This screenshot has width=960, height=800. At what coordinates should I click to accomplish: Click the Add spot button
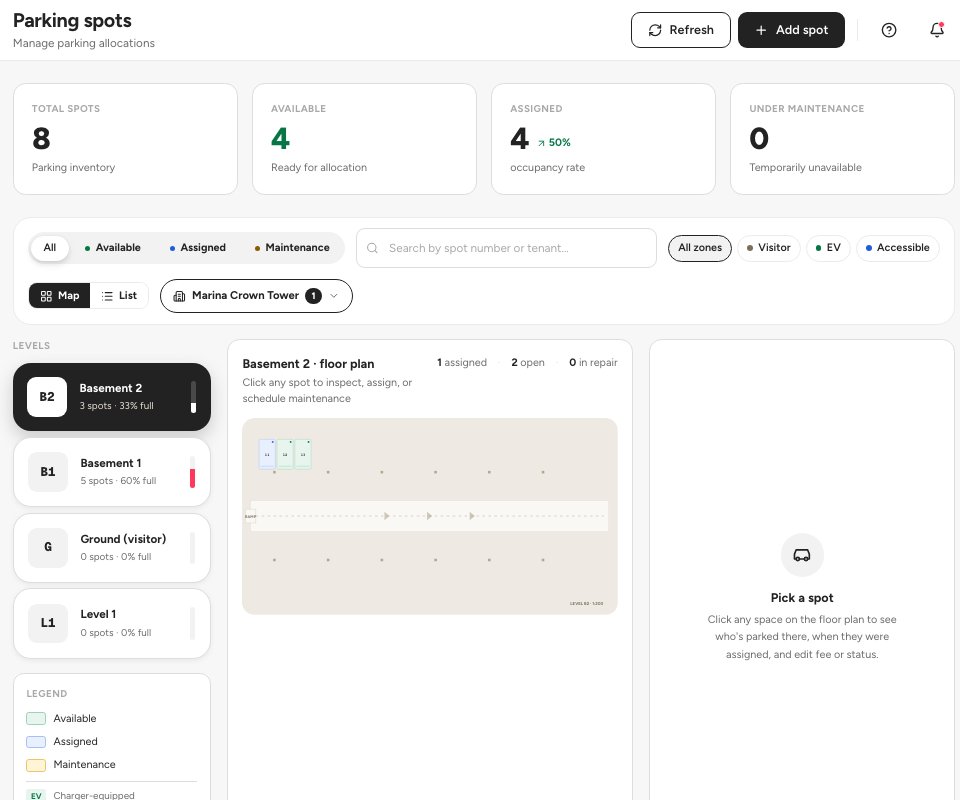(791, 30)
